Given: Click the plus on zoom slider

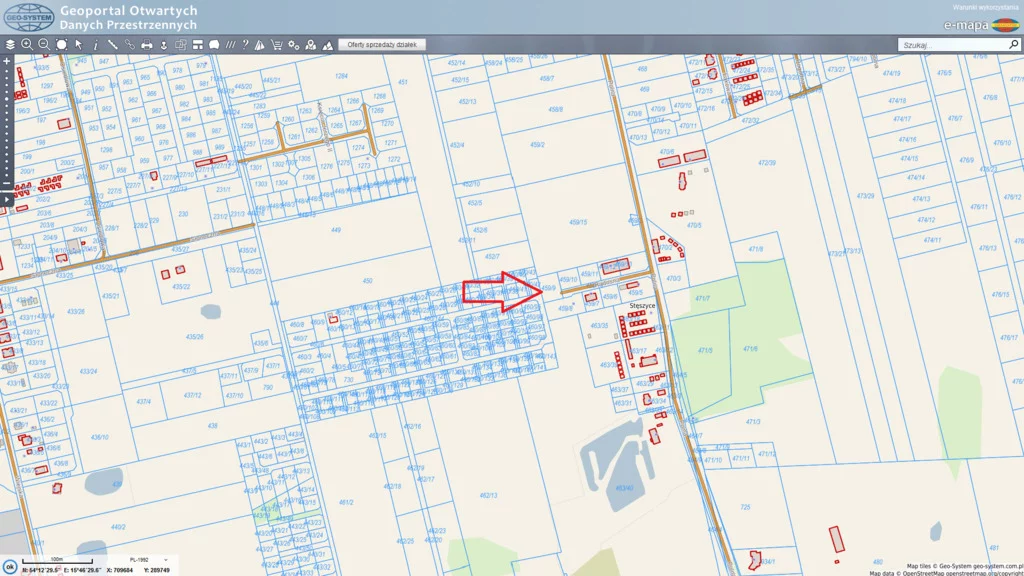Looking at the screenshot, I should [x=6, y=61].
